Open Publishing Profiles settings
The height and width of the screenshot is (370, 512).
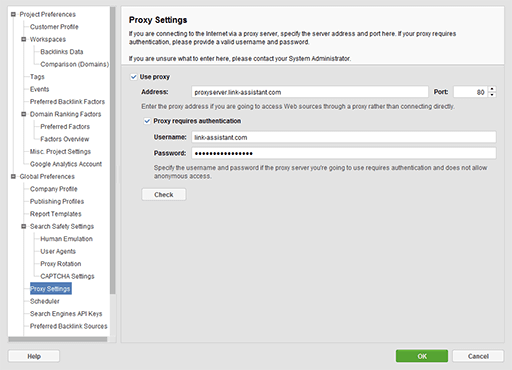click(57, 201)
